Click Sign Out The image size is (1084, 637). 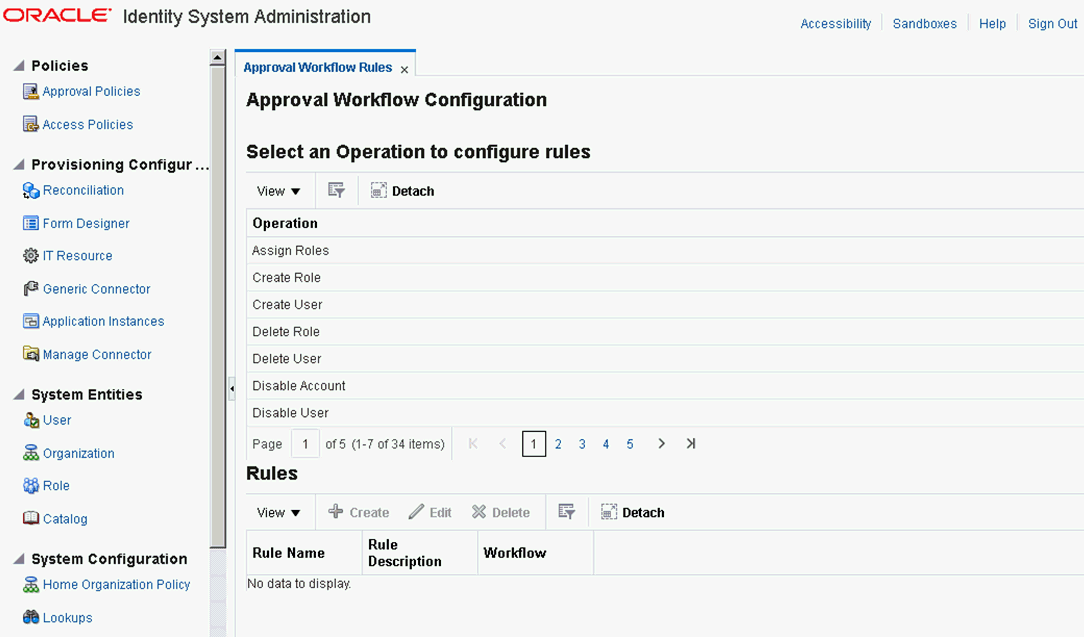tap(1052, 24)
